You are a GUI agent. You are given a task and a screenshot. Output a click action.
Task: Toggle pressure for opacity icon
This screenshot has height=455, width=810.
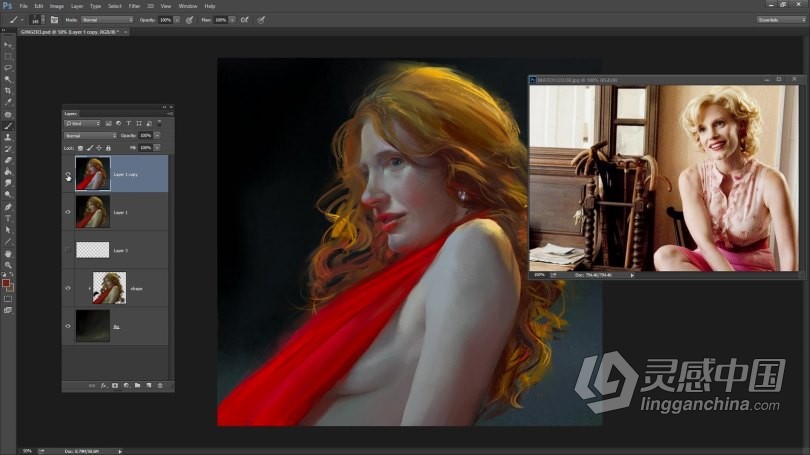pyautogui.click(x=190, y=20)
